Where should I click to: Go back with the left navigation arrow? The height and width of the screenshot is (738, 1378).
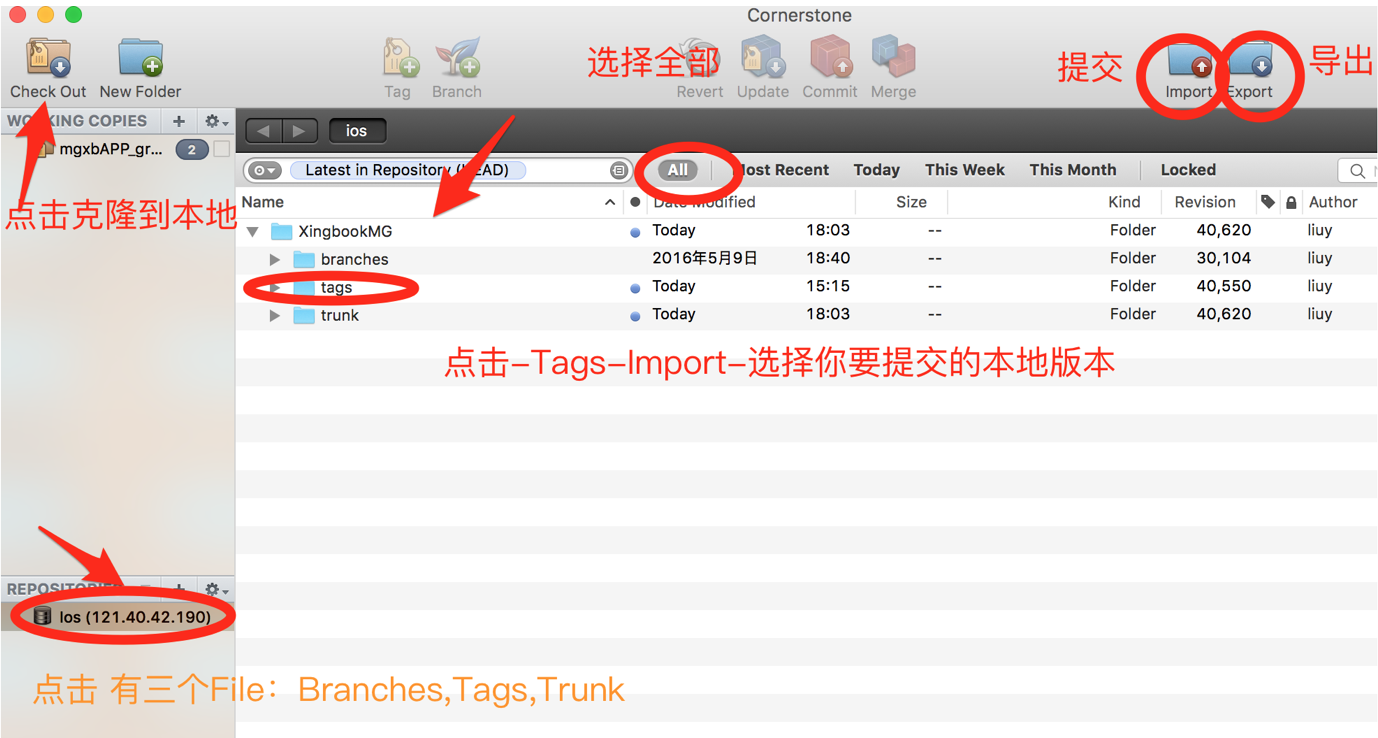tap(263, 131)
